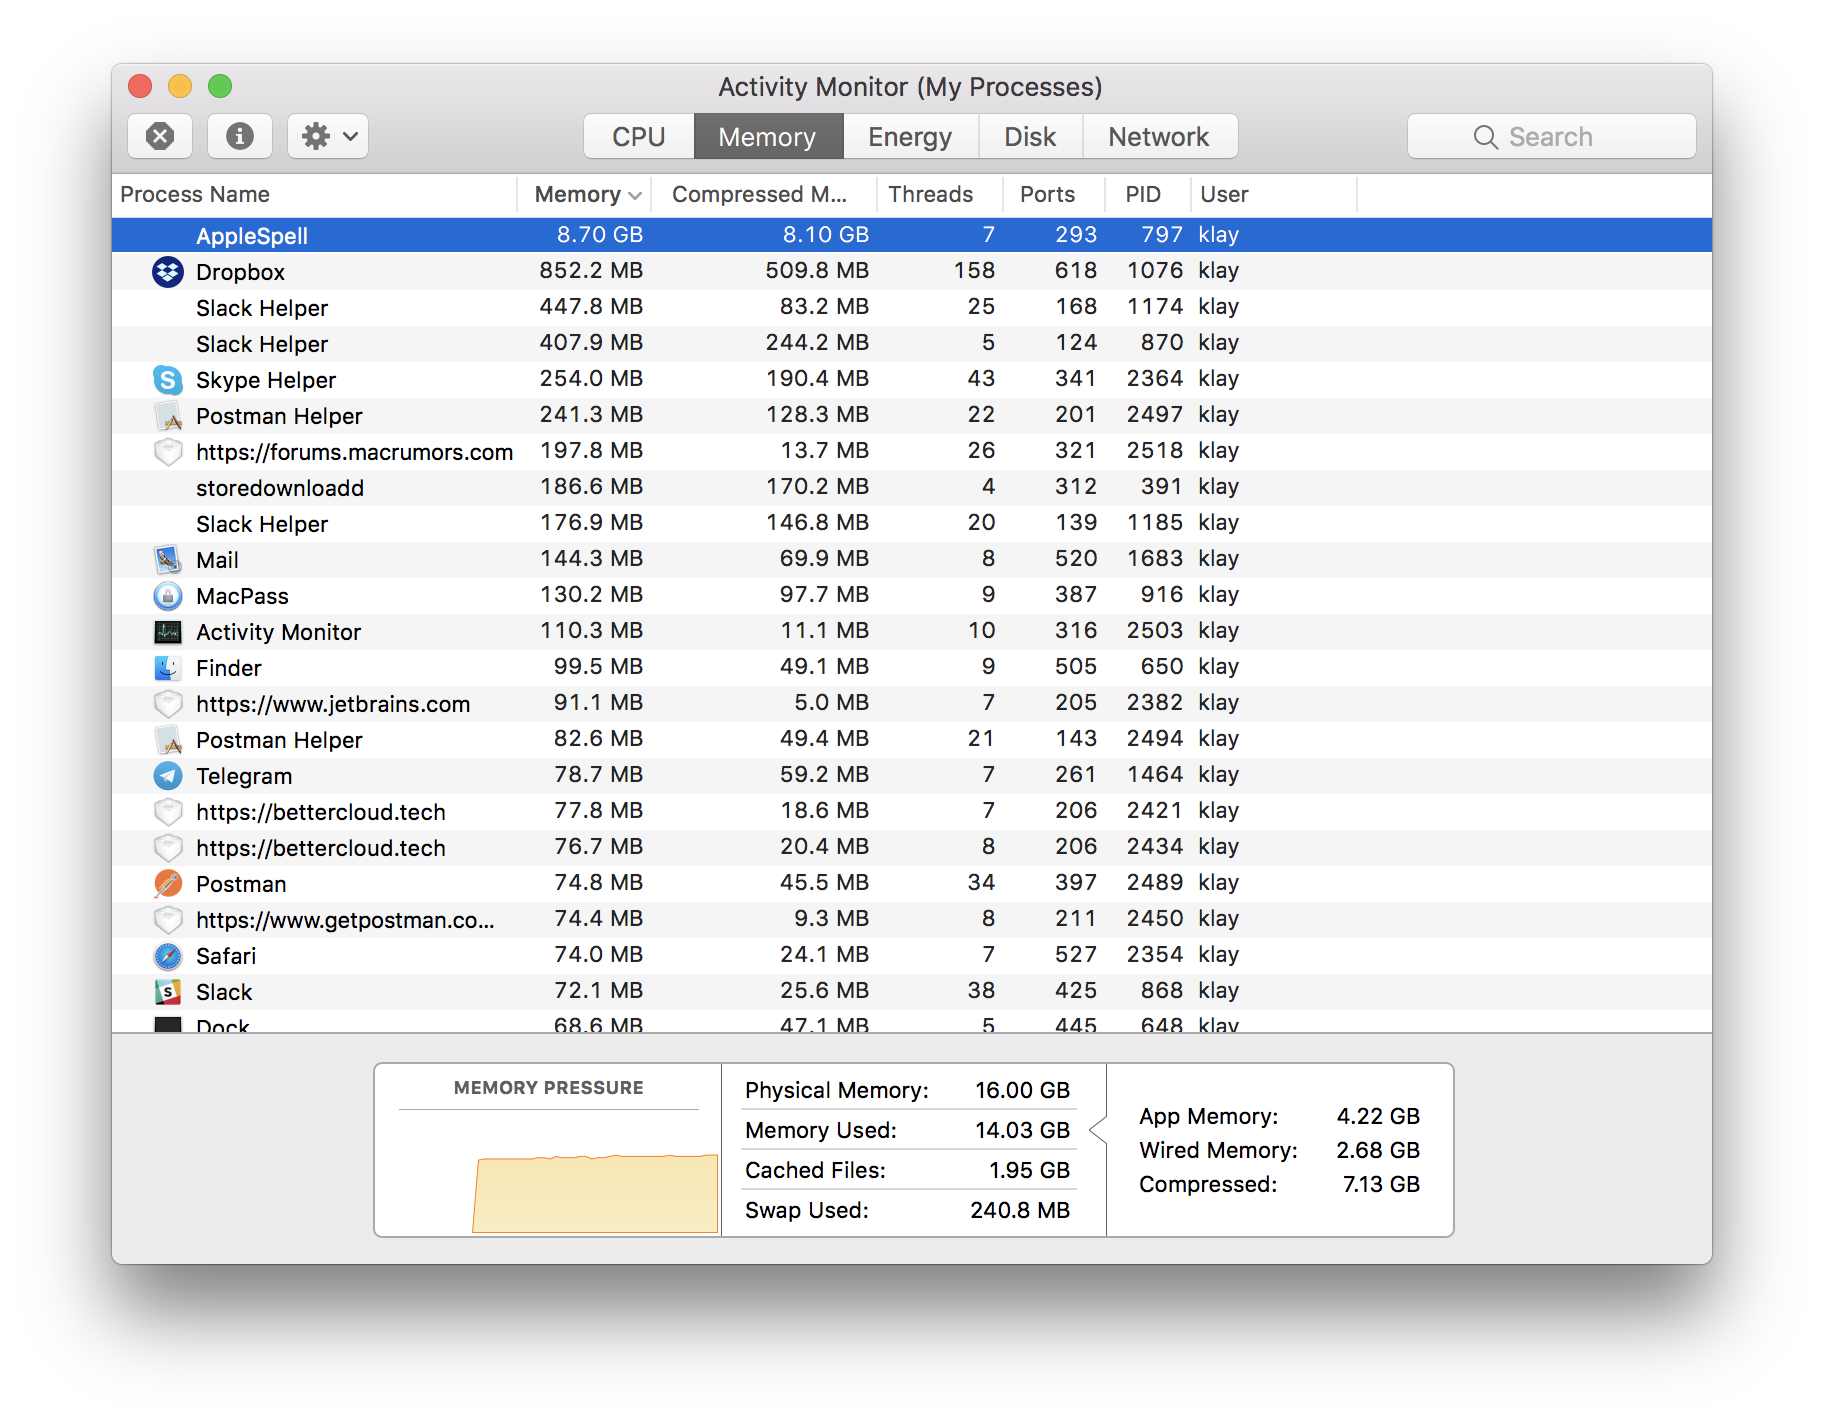Open the gear action menu dropdown
1824x1424 pixels.
328,136
